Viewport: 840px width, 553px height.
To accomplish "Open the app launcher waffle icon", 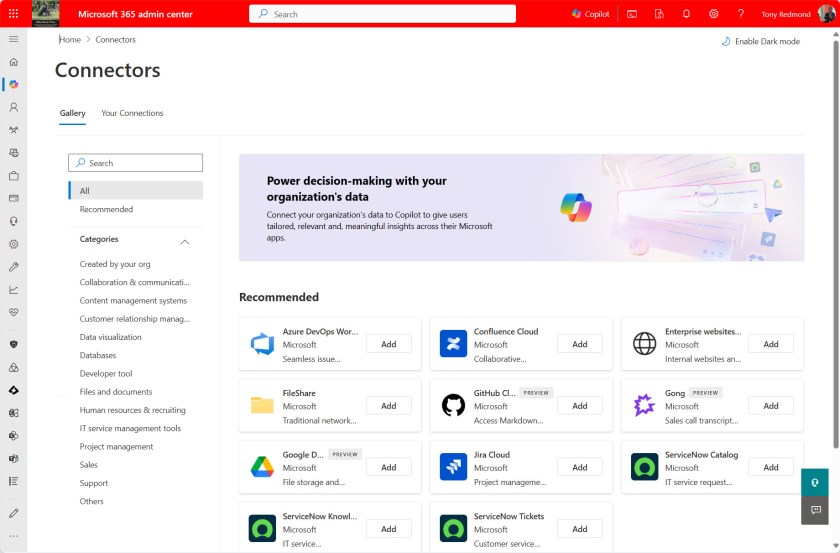I will tap(13, 14).
